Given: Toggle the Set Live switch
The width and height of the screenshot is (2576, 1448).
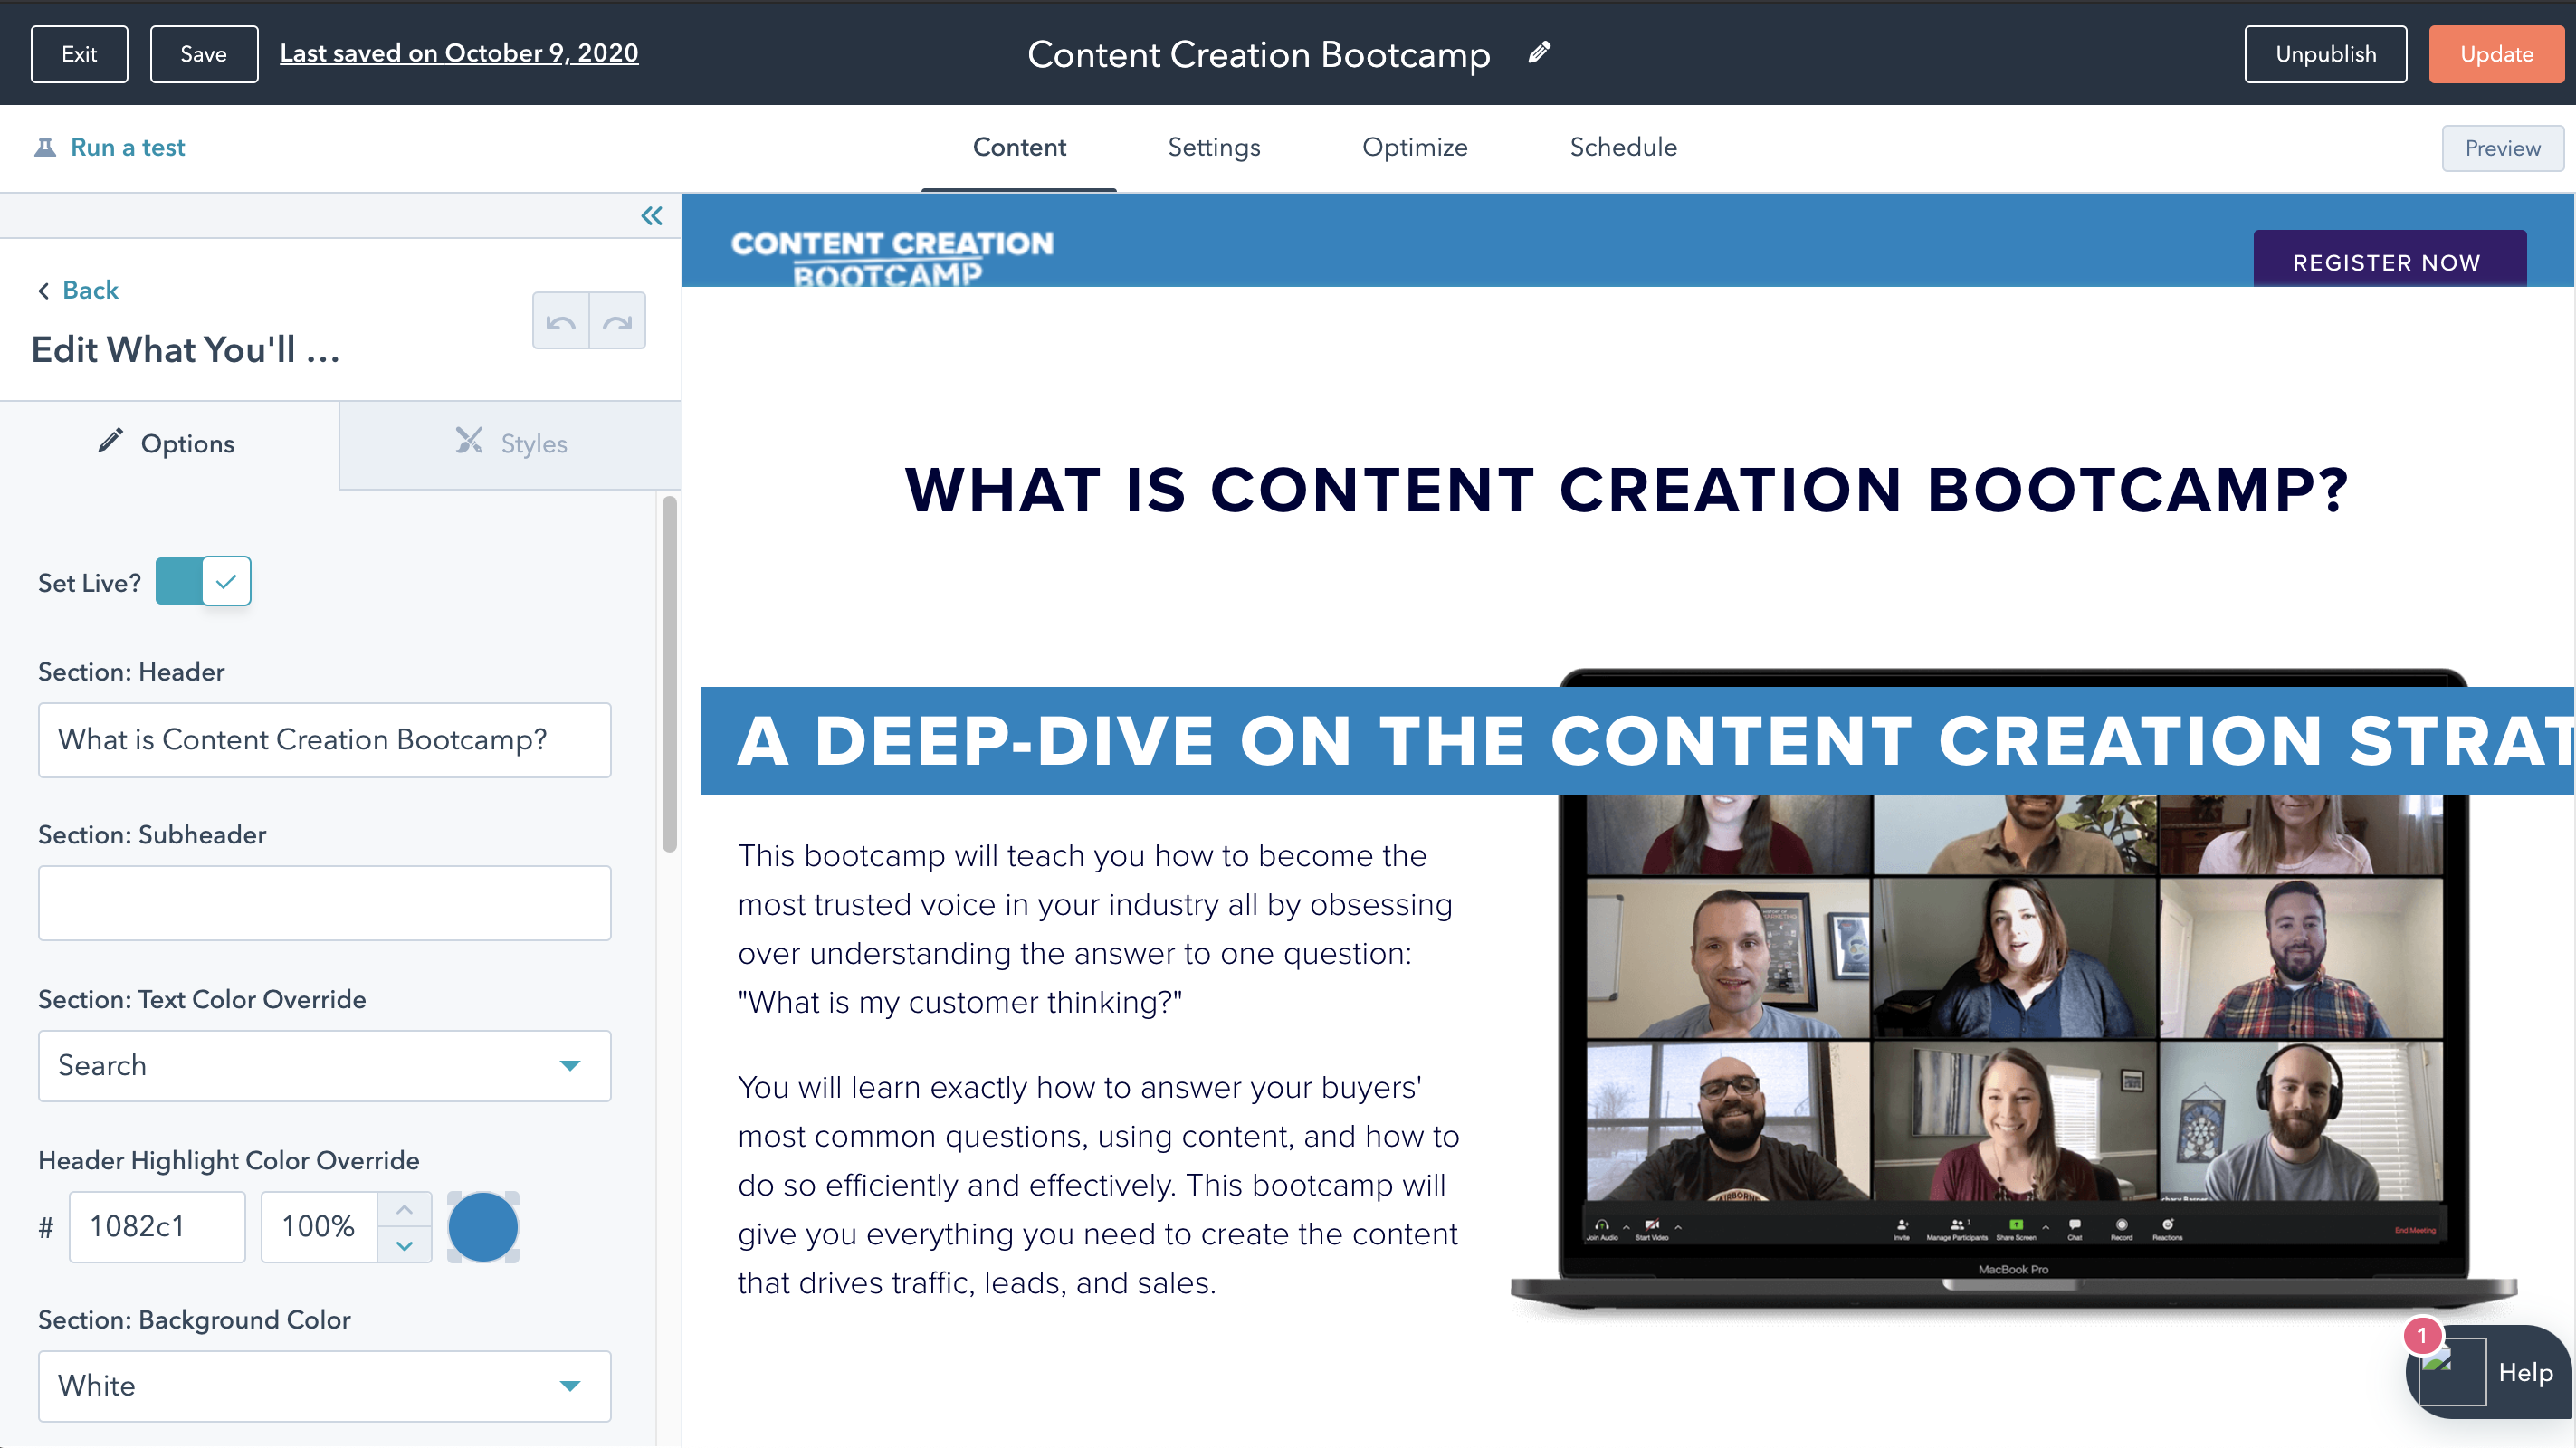Looking at the screenshot, I should pyautogui.click(x=203, y=581).
